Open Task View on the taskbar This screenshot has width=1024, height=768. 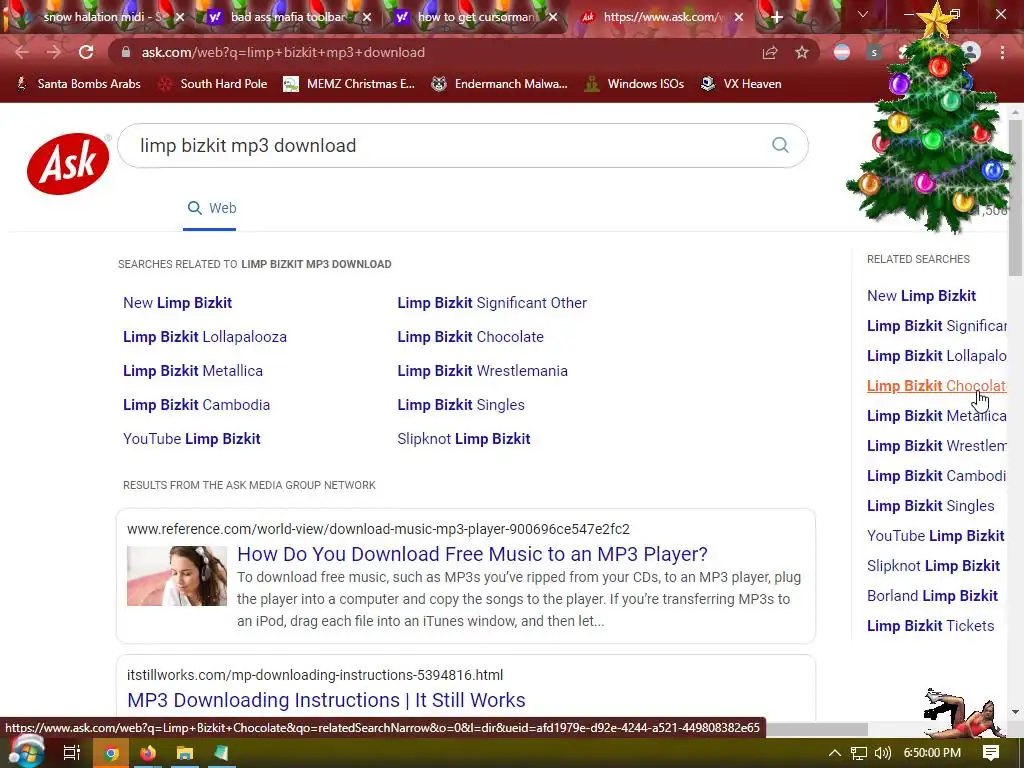[x=71, y=753]
